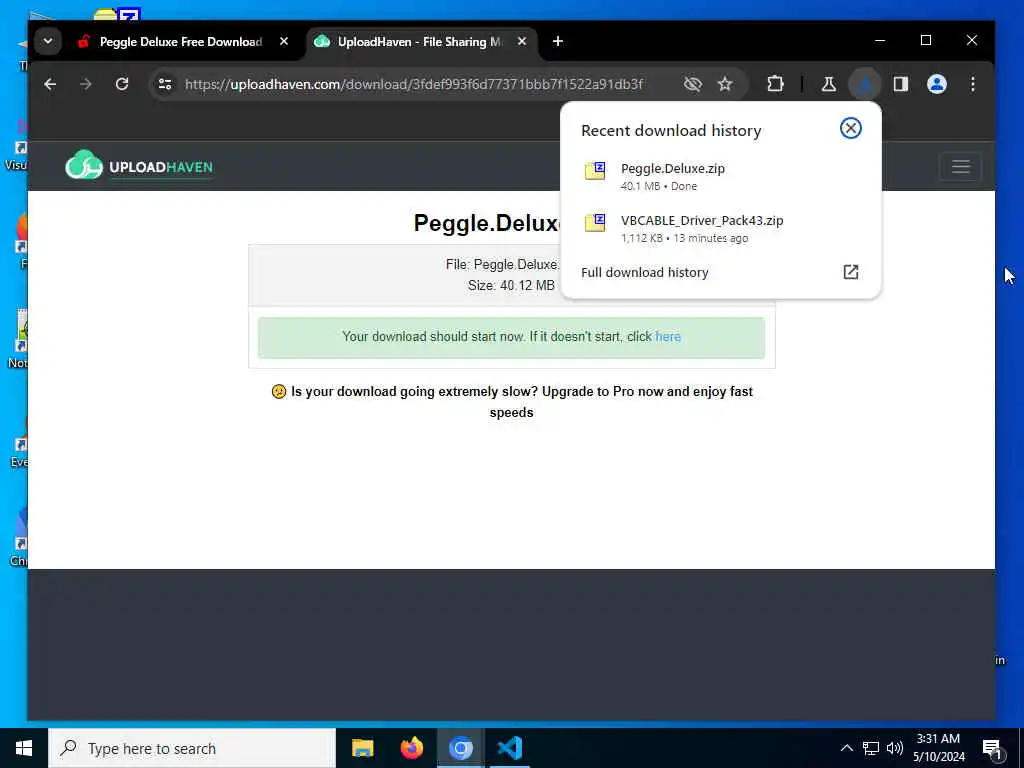Click Upgrade to Pro message text

point(512,402)
